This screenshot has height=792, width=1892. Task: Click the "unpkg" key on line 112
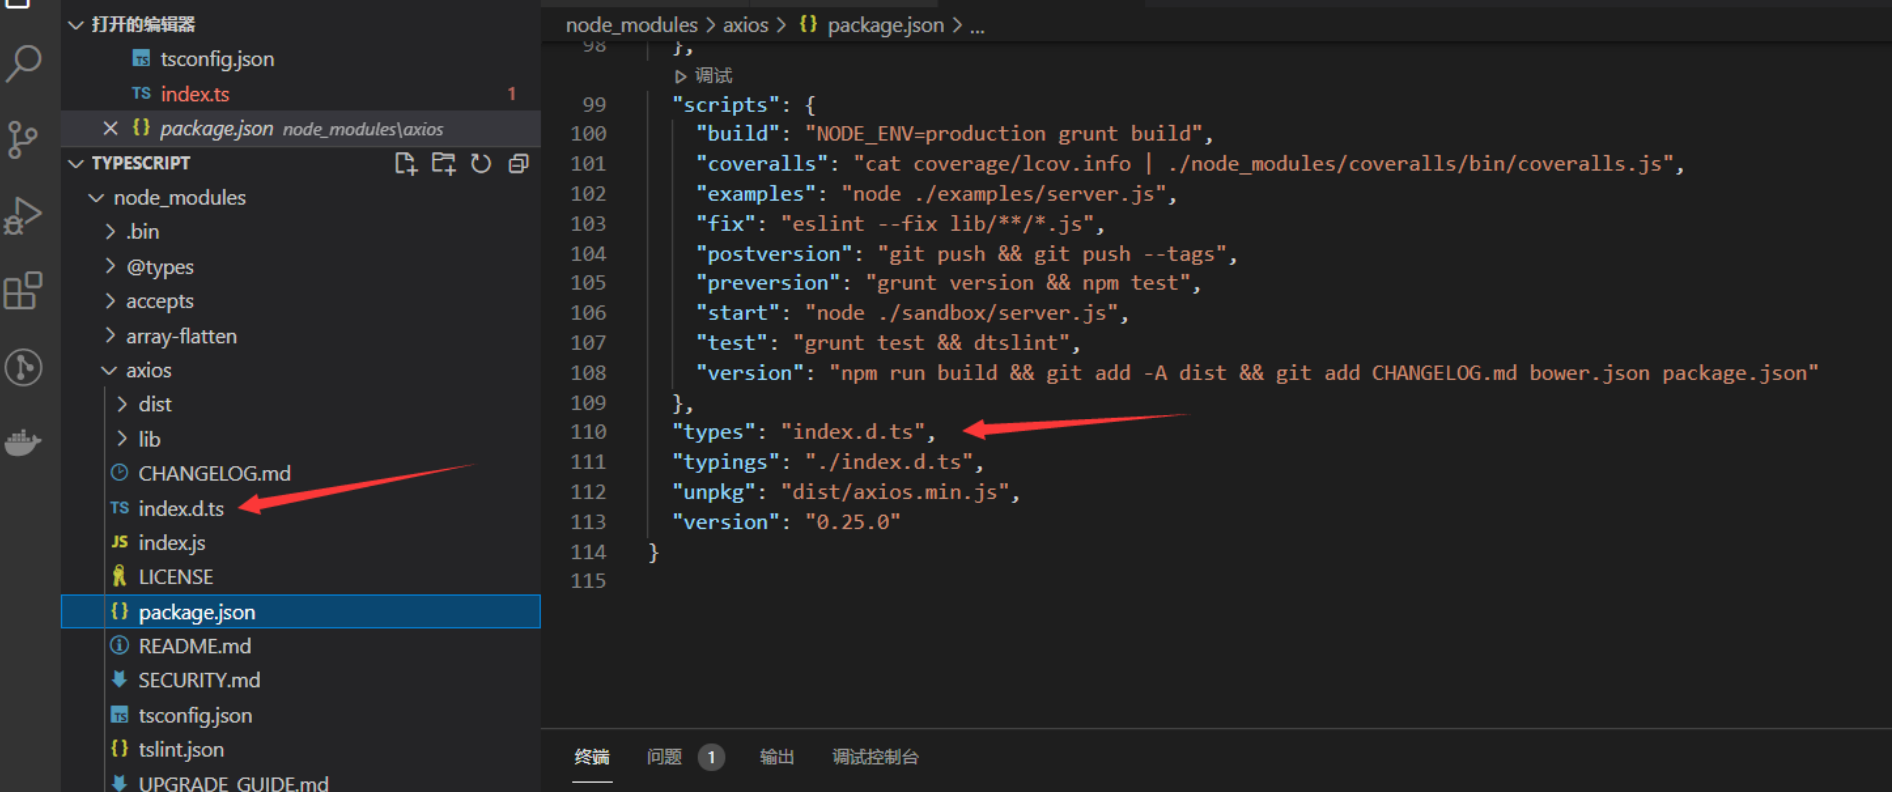[714, 492]
